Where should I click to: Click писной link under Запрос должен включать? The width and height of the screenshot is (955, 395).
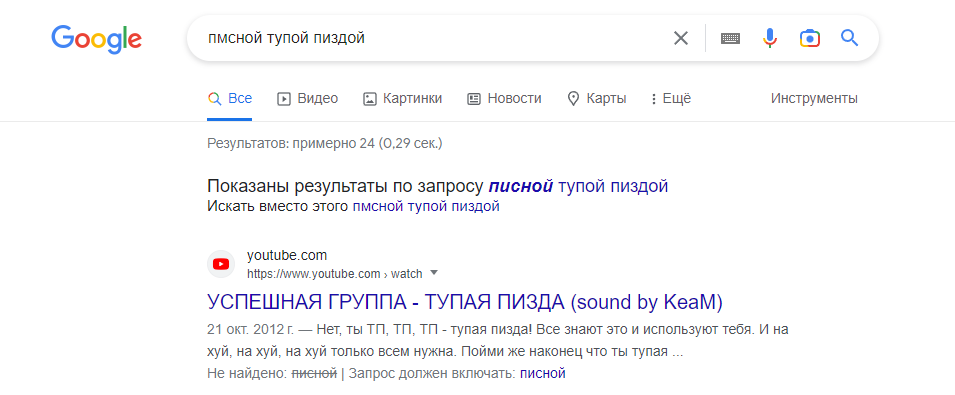[x=543, y=373]
